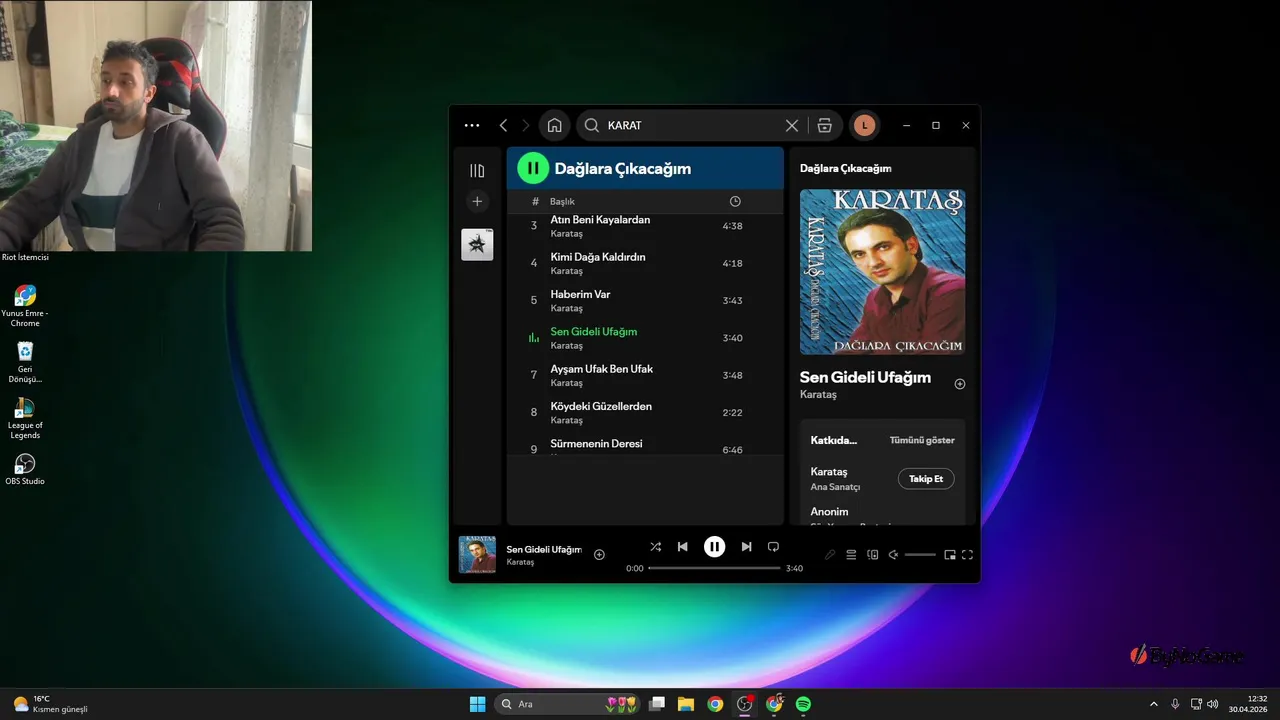This screenshot has width=1280, height=720.
Task: Create a new playlist with plus icon
Action: pyautogui.click(x=477, y=201)
